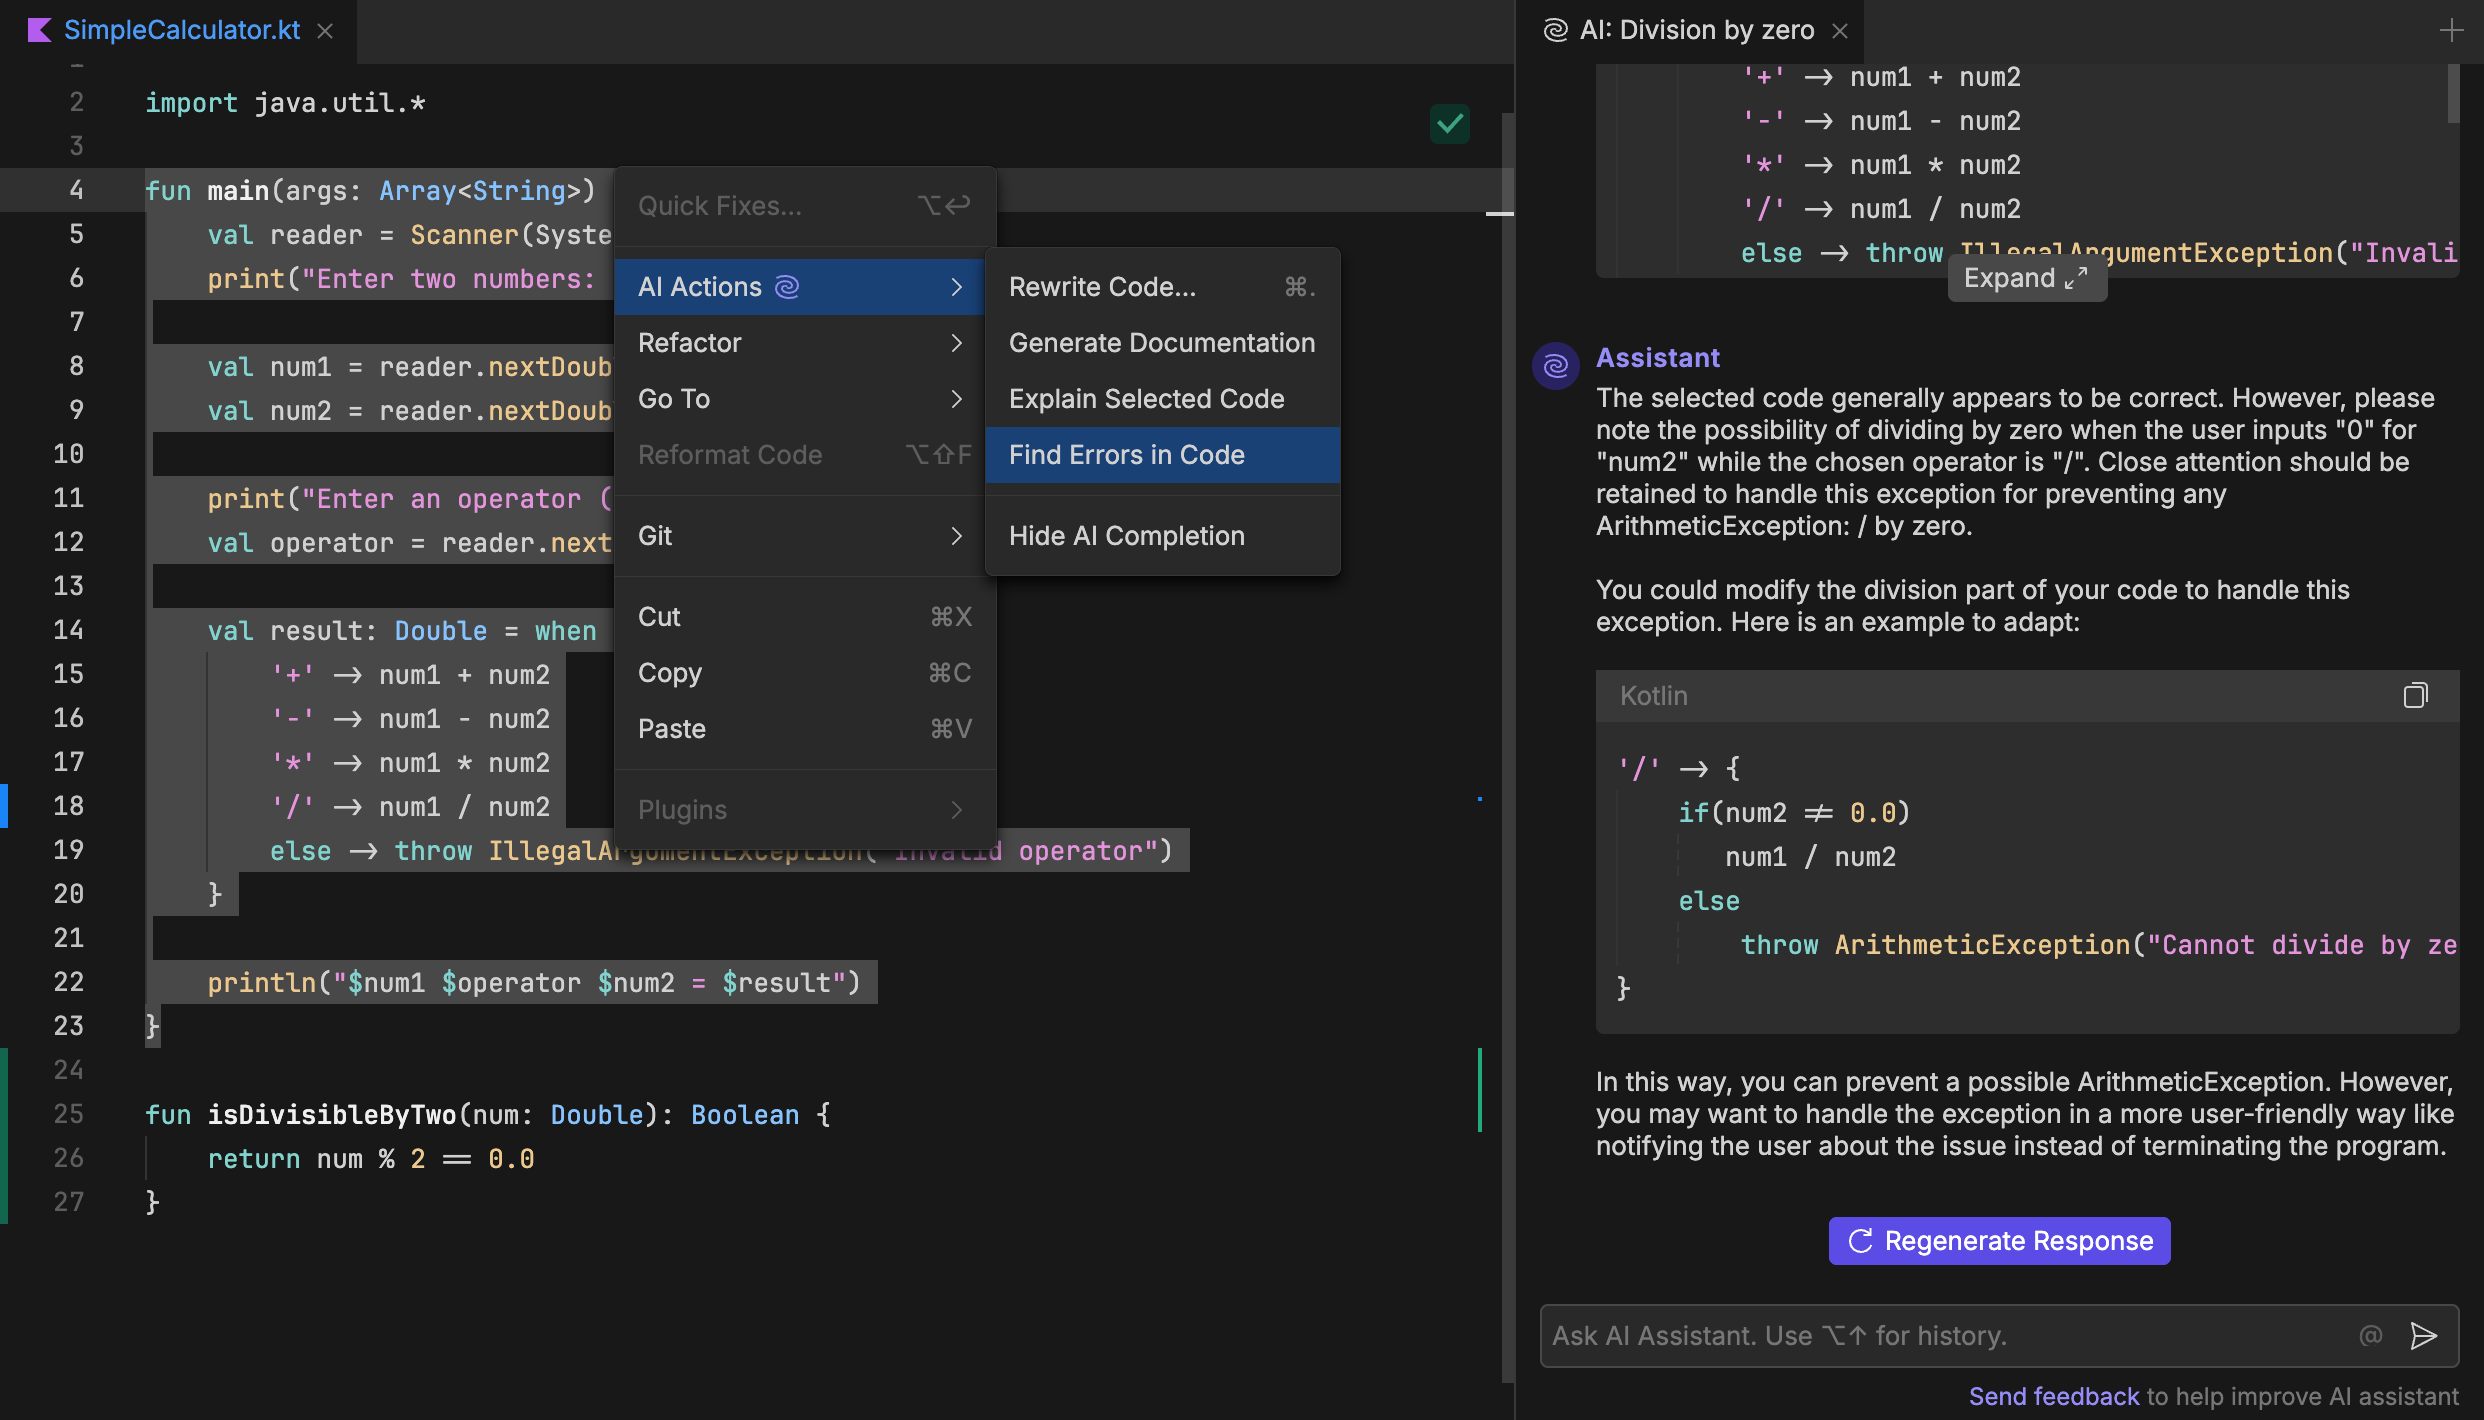Click Regenerate Response button
Viewport: 2484px width, 1420px height.
click(1999, 1241)
